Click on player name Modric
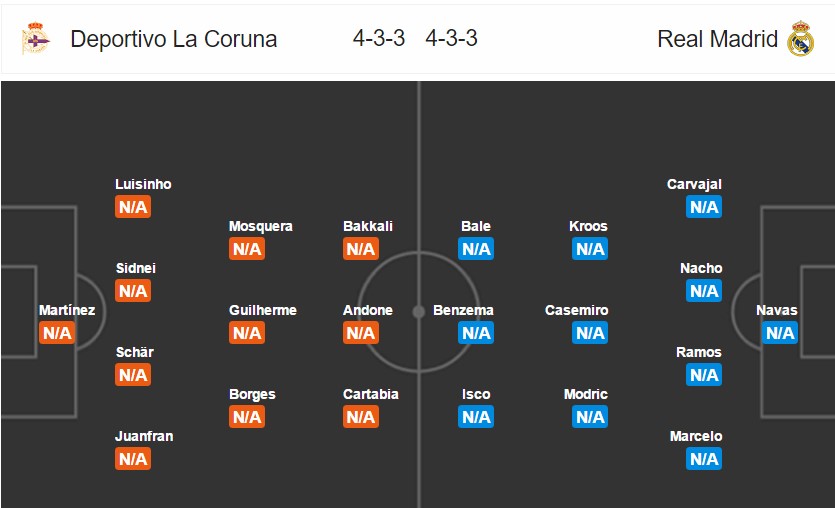 [x=586, y=394]
